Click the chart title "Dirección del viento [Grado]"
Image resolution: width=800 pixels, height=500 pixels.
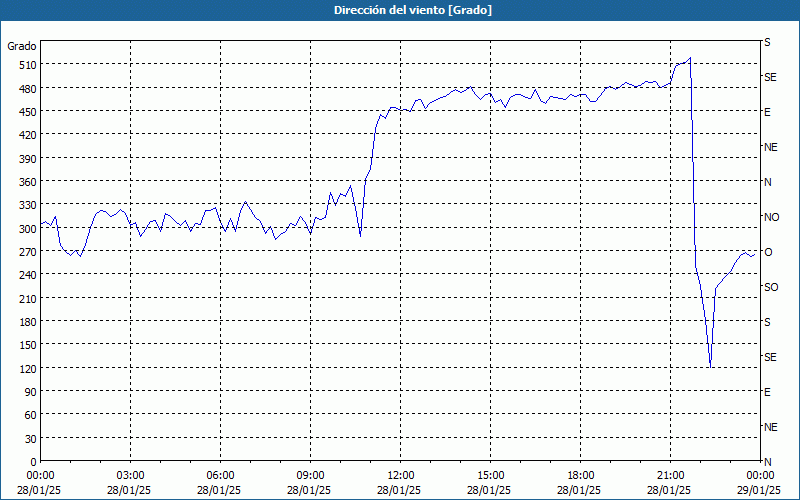413,10
